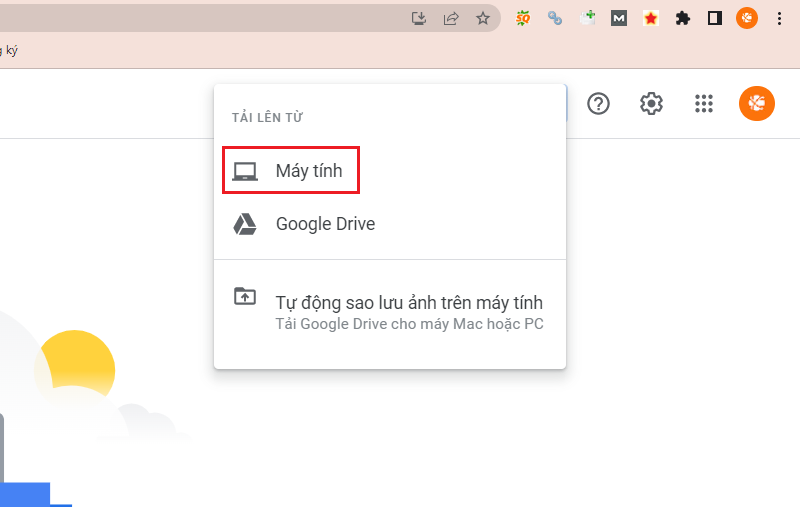Open the red star extension icon
This screenshot has width=800, height=507.
point(651,19)
